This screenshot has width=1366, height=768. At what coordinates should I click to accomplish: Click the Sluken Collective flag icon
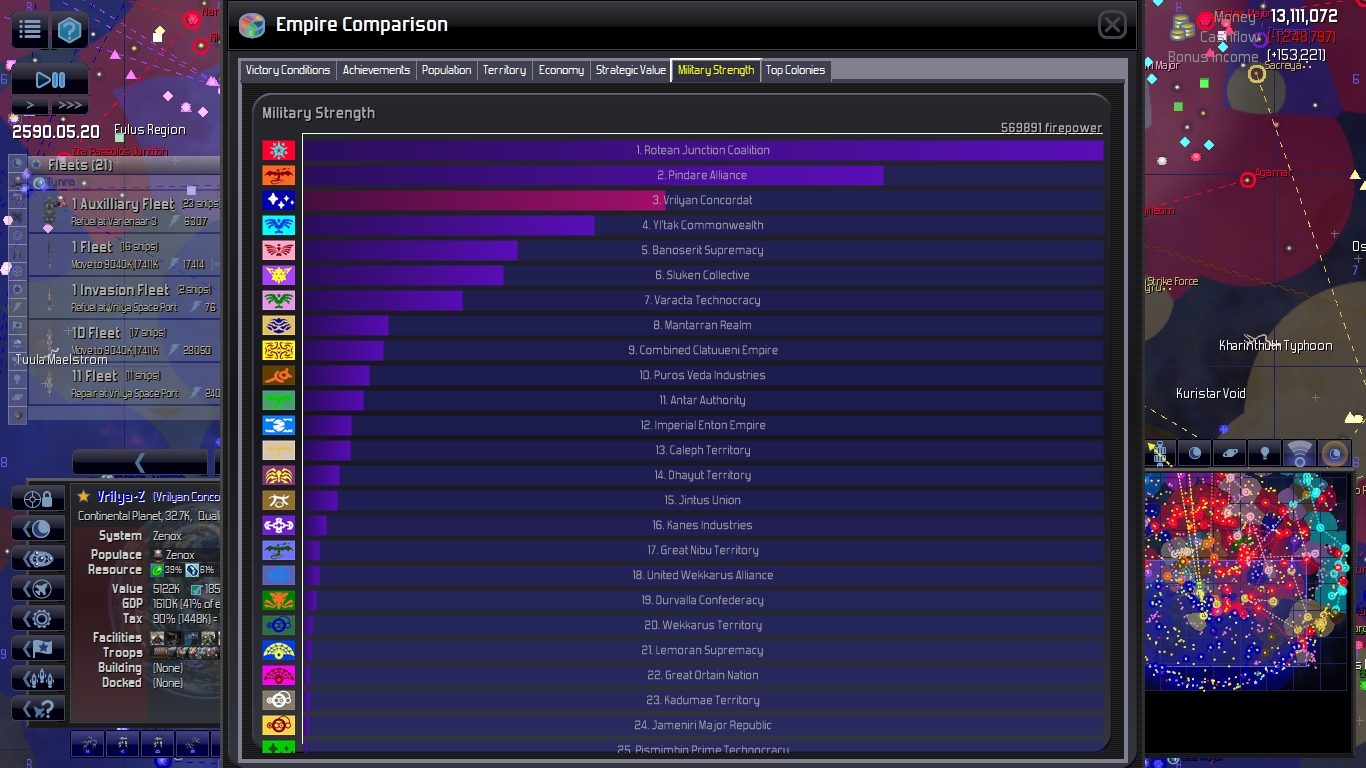[x=278, y=275]
